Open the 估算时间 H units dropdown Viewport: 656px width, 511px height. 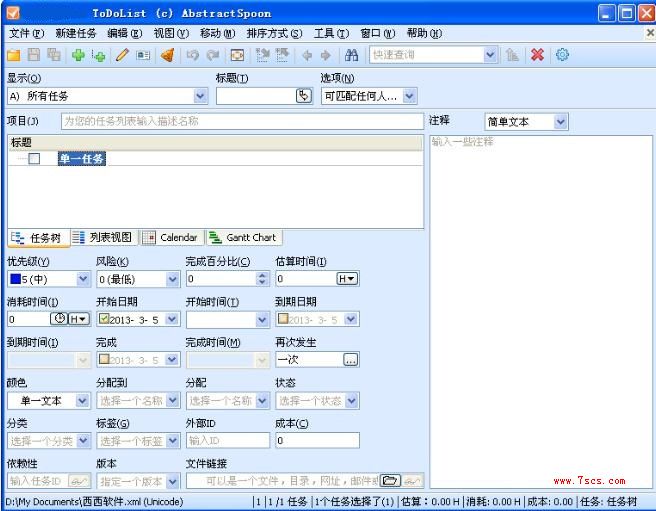(x=347, y=279)
